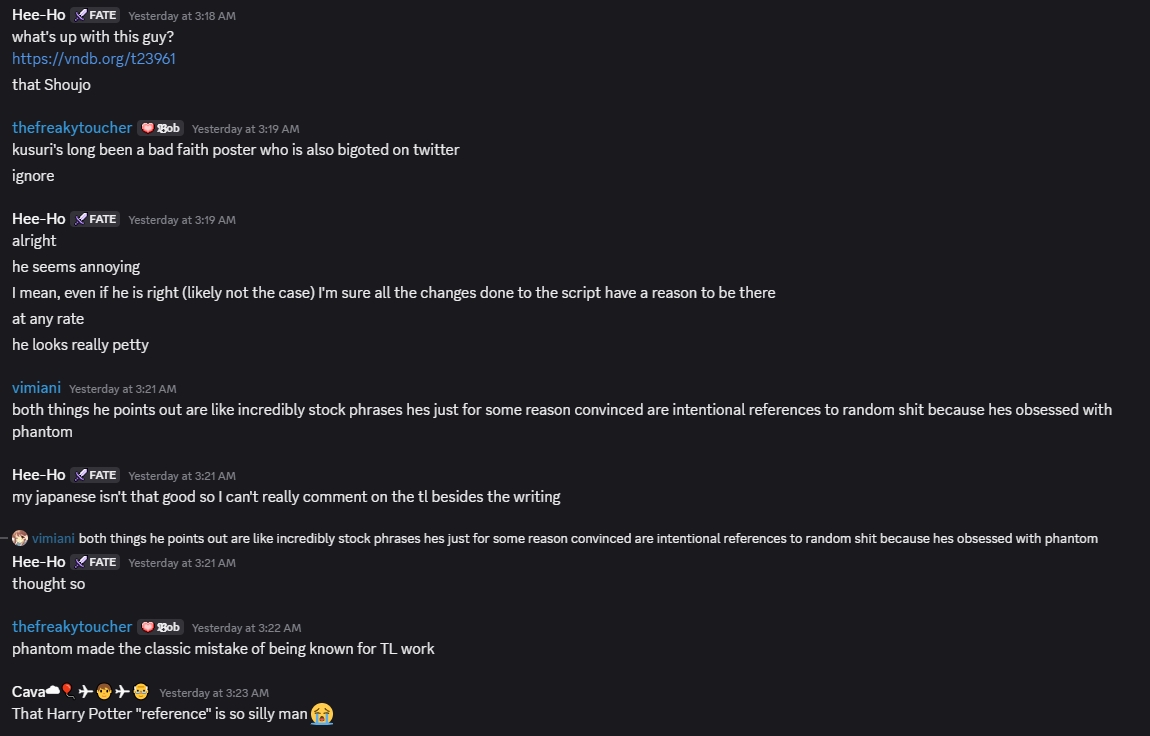Click Hee-Ho's username above 'alright'
The image size is (1150, 736).
pyautogui.click(x=39, y=218)
